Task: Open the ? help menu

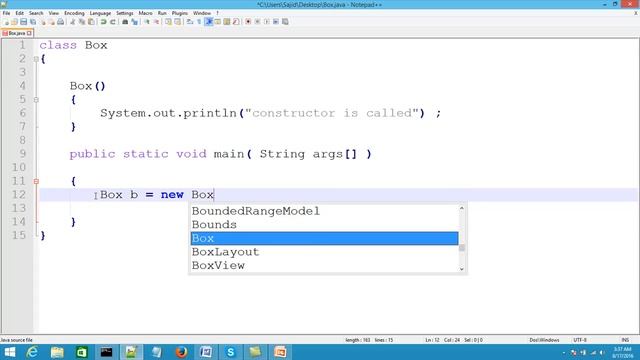Action: click(217, 13)
